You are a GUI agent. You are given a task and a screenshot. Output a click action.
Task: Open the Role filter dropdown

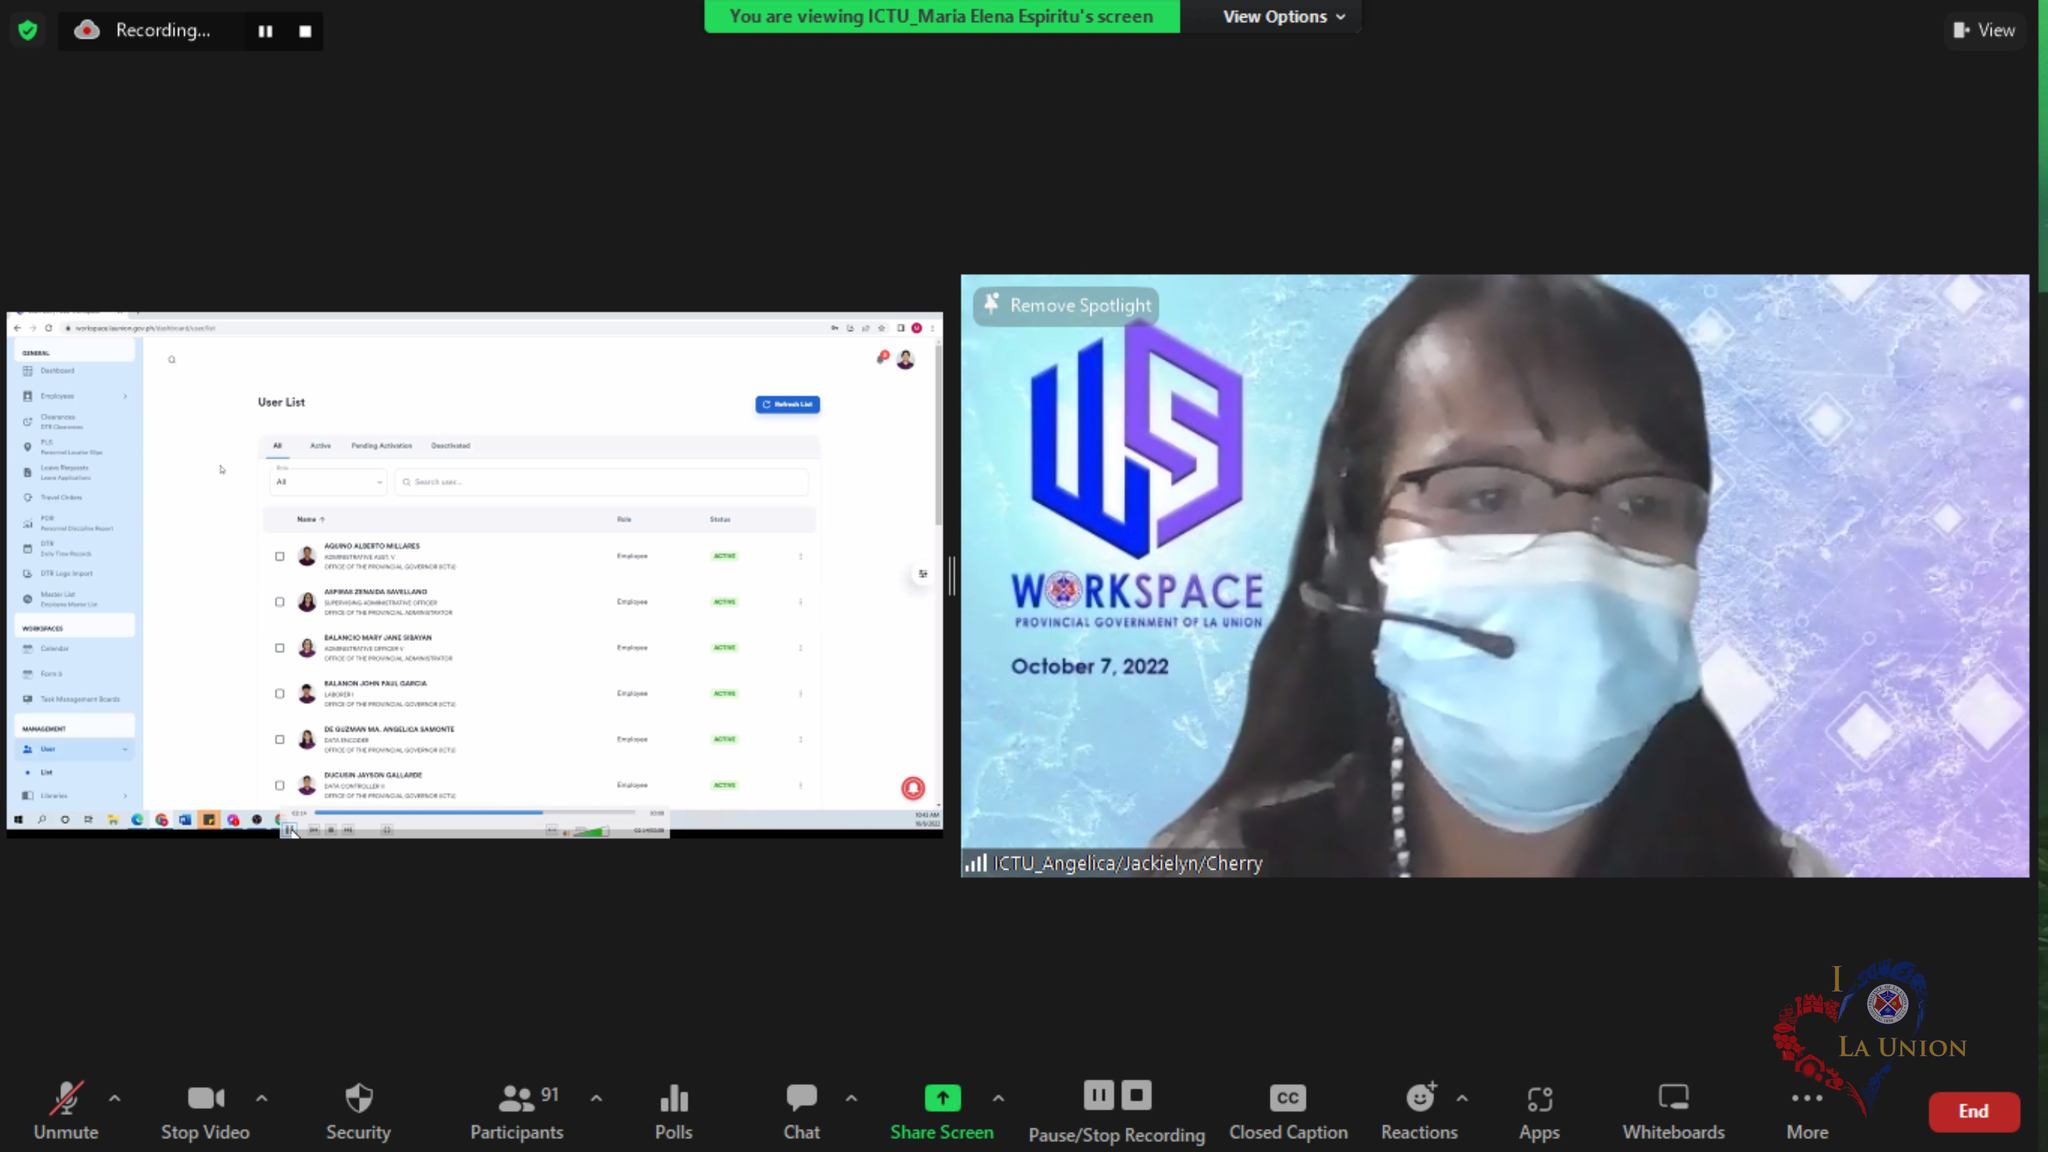coord(327,481)
